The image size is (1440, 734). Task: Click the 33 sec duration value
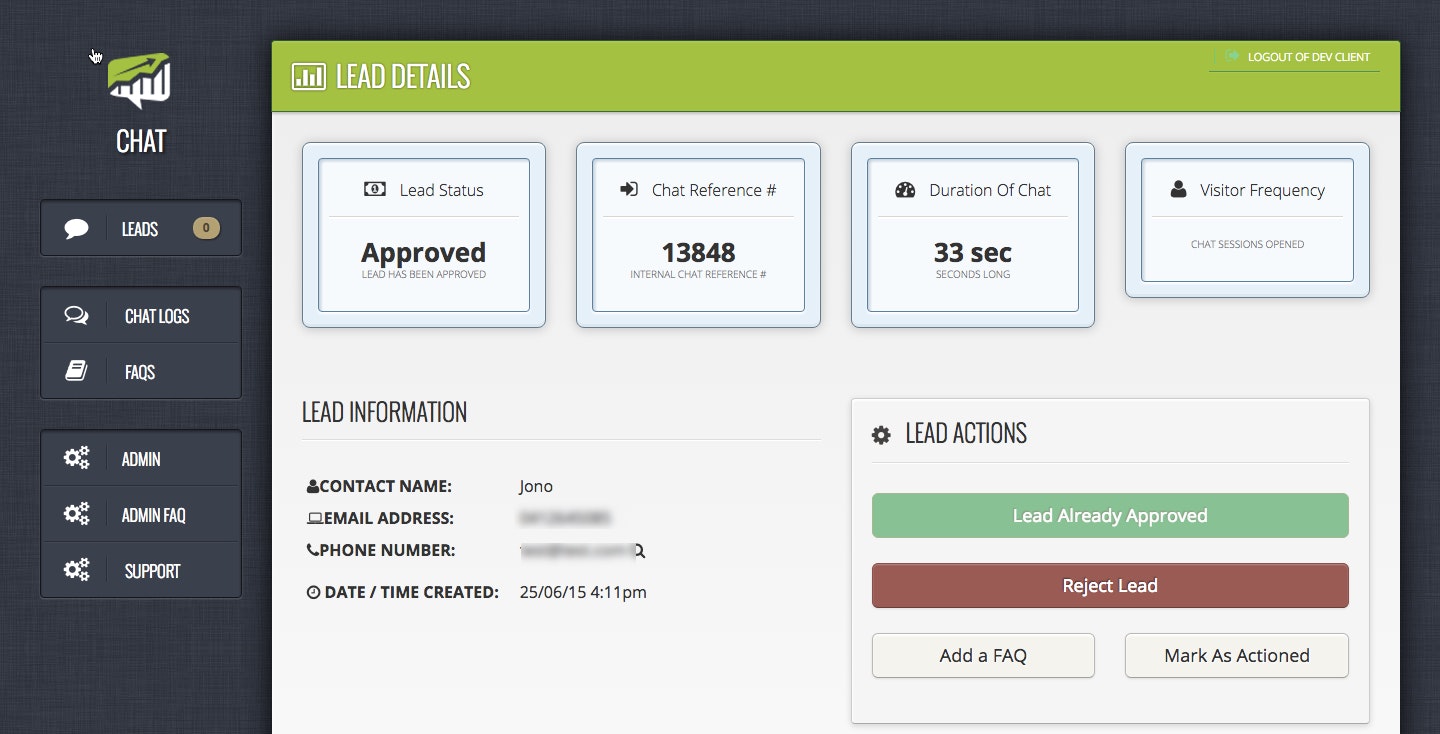(973, 252)
